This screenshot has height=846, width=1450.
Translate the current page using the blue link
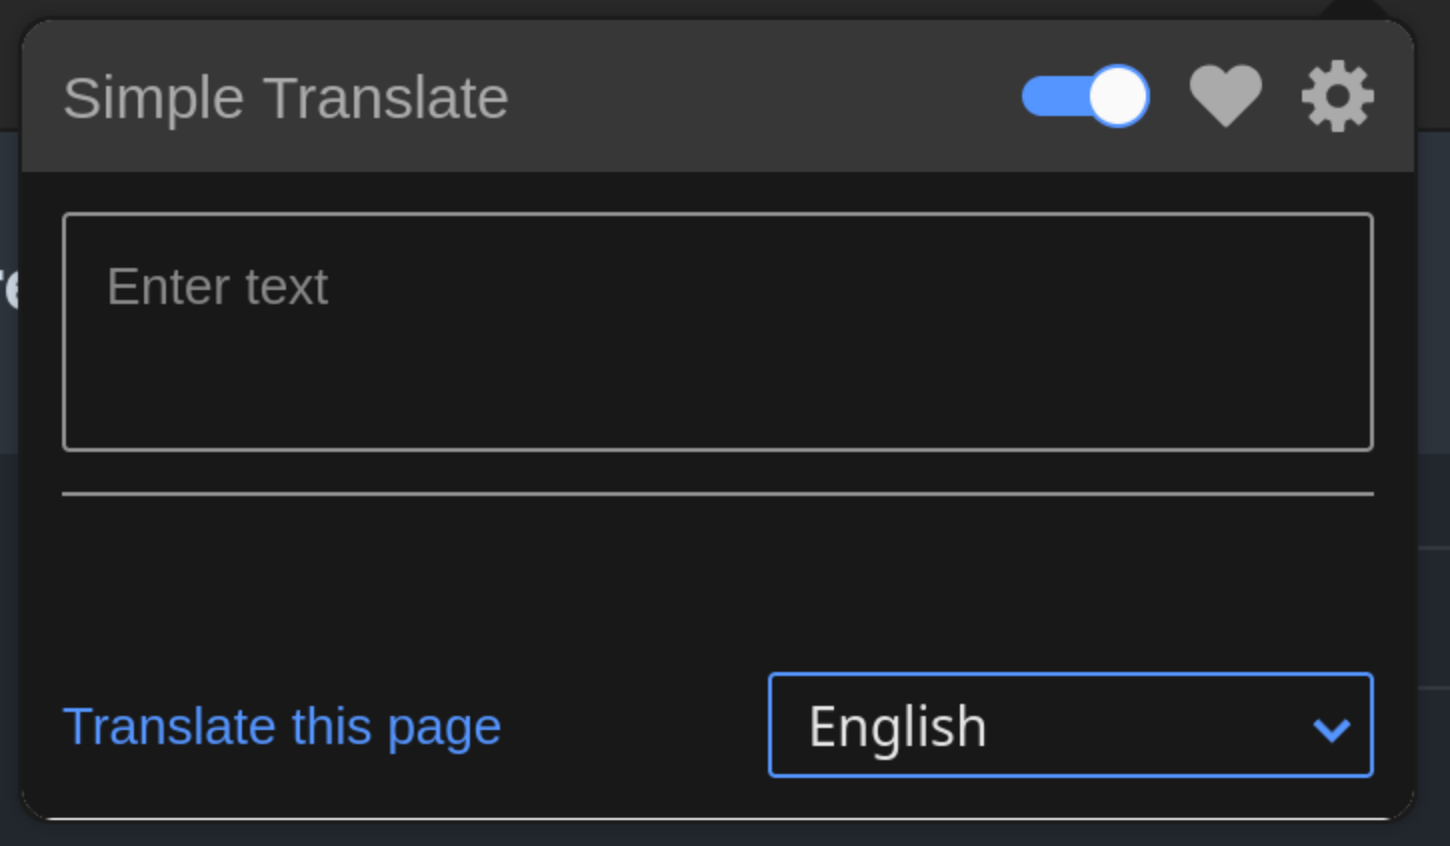pos(282,727)
